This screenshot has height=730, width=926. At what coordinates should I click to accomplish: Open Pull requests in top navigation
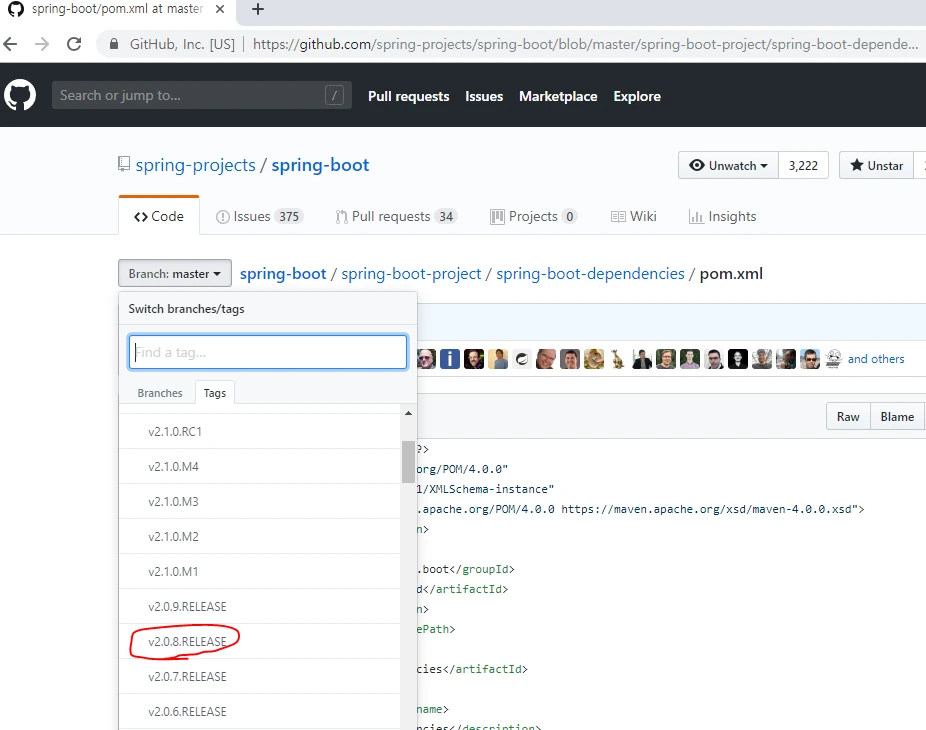409,96
